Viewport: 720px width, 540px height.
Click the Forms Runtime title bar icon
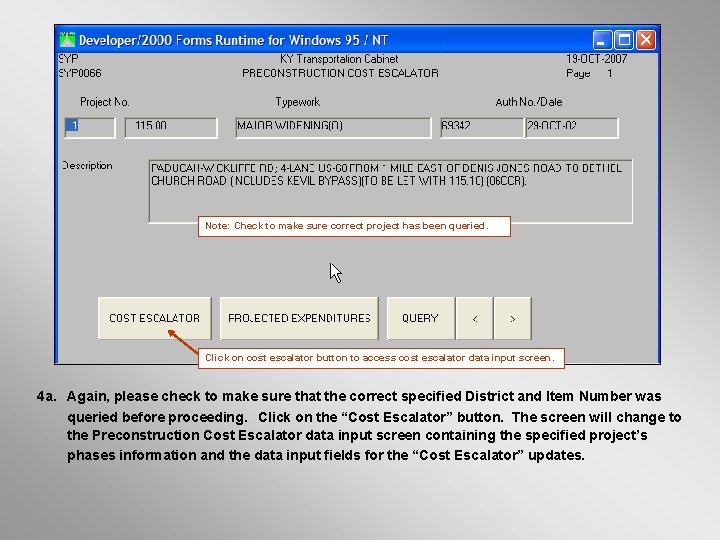click(67, 40)
